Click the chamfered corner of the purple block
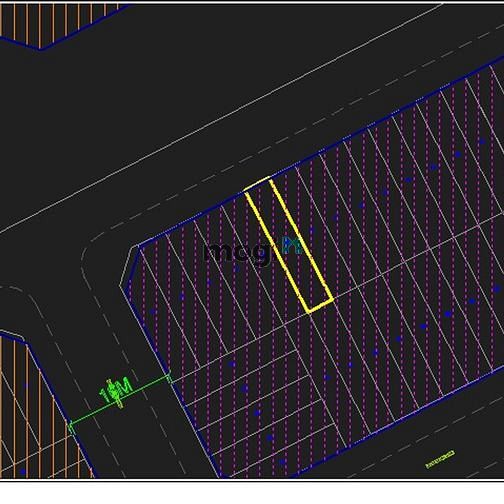The width and height of the screenshot is (504, 504). 129,266
